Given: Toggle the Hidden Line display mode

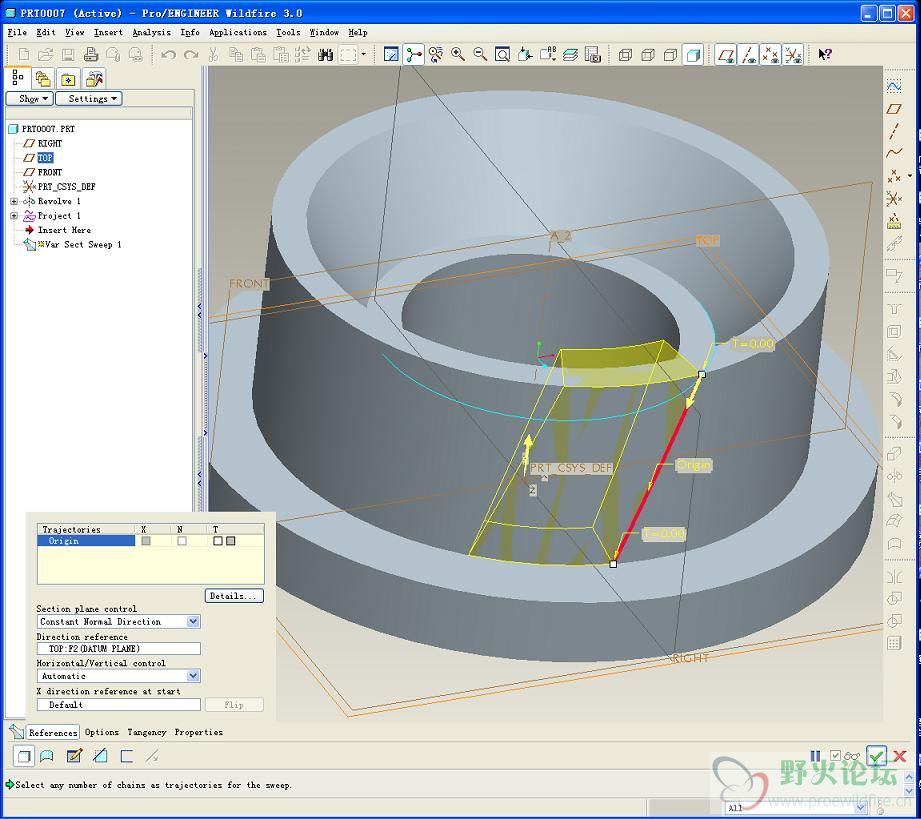Looking at the screenshot, I should [x=648, y=55].
